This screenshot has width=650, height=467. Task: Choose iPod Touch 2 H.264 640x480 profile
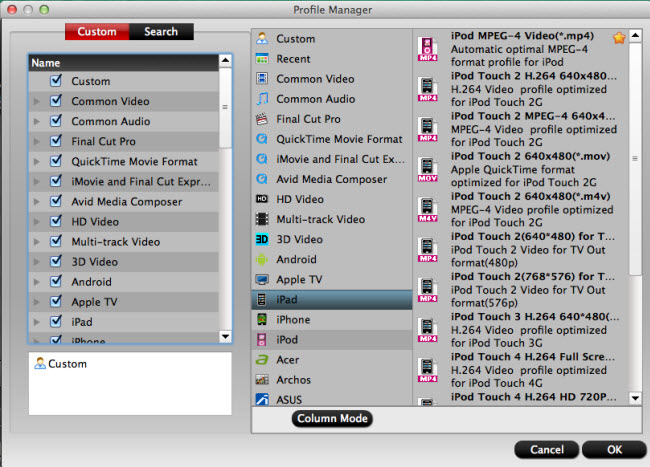tap(520, 89)
